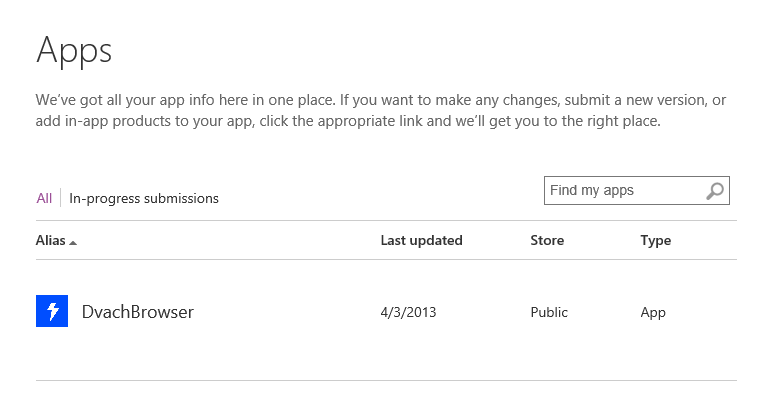This screenshot has height=407, width=779.
Task: Switch to In-progress submissions tab
Action: (144, 198)
